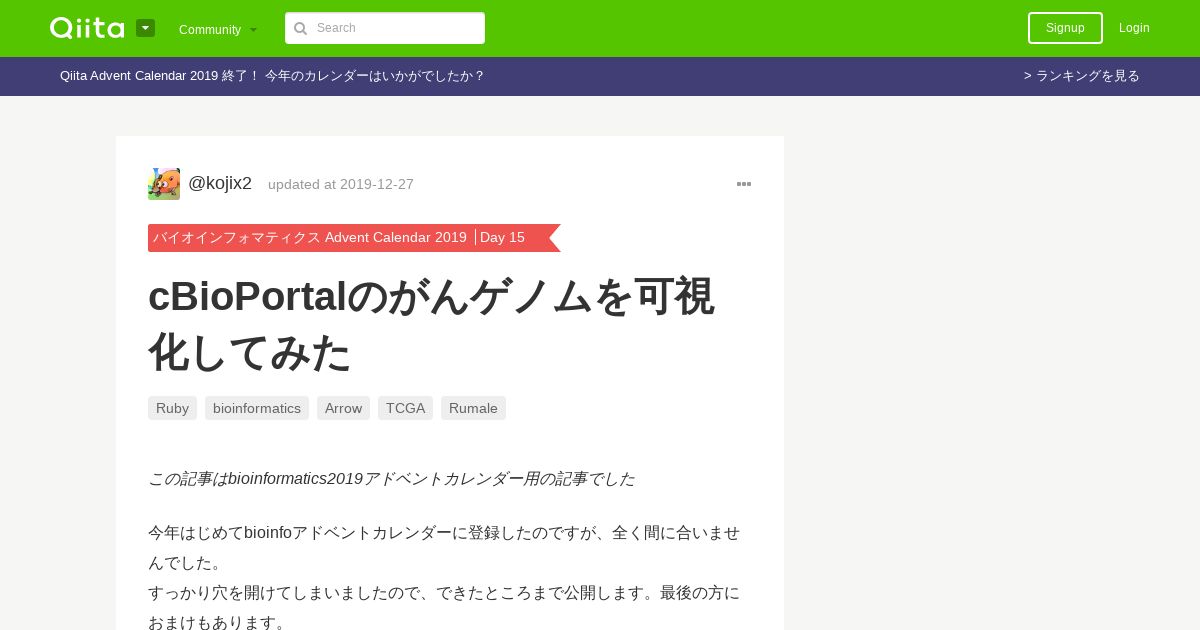The width and height of the screenshot is (1200, 630).
Task: Open kojix2 avatar image
Action: coord(164,184)
